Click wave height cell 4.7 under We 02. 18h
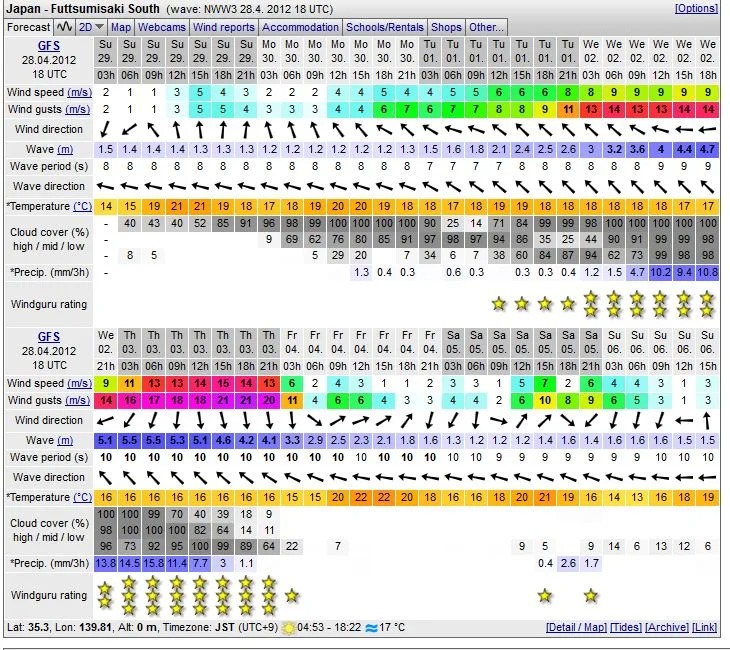730x650 pixels. [707, 149]
